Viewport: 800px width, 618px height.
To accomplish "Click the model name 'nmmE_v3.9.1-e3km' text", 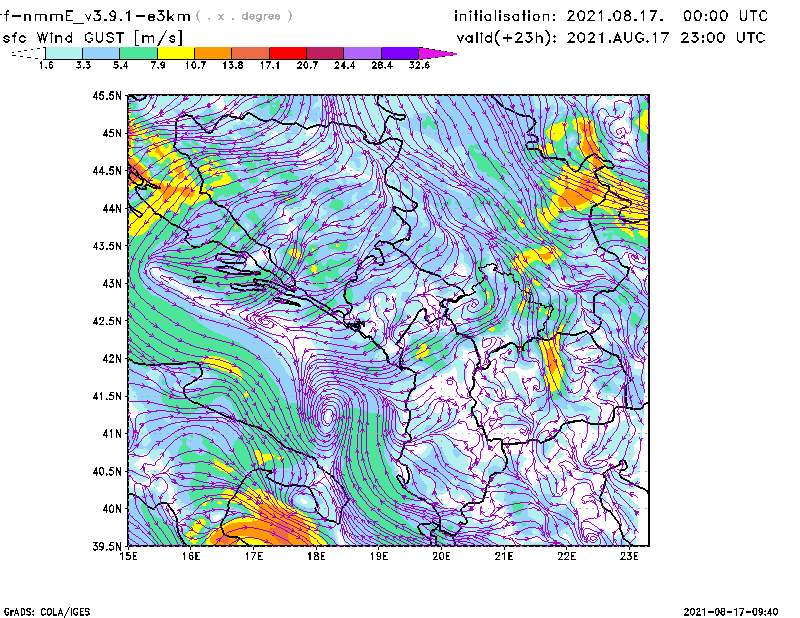I will point(99,16).
